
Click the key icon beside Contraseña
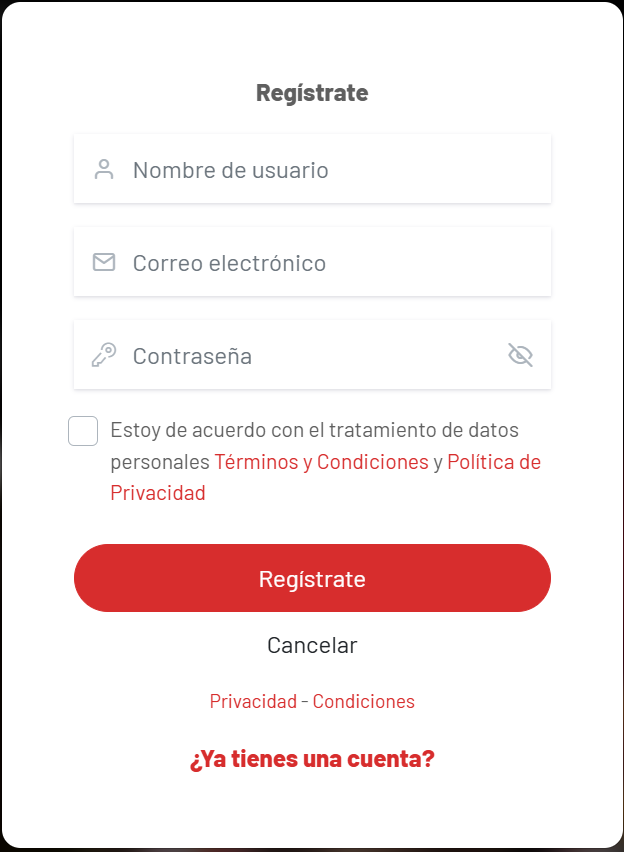[x=104, y=355]
